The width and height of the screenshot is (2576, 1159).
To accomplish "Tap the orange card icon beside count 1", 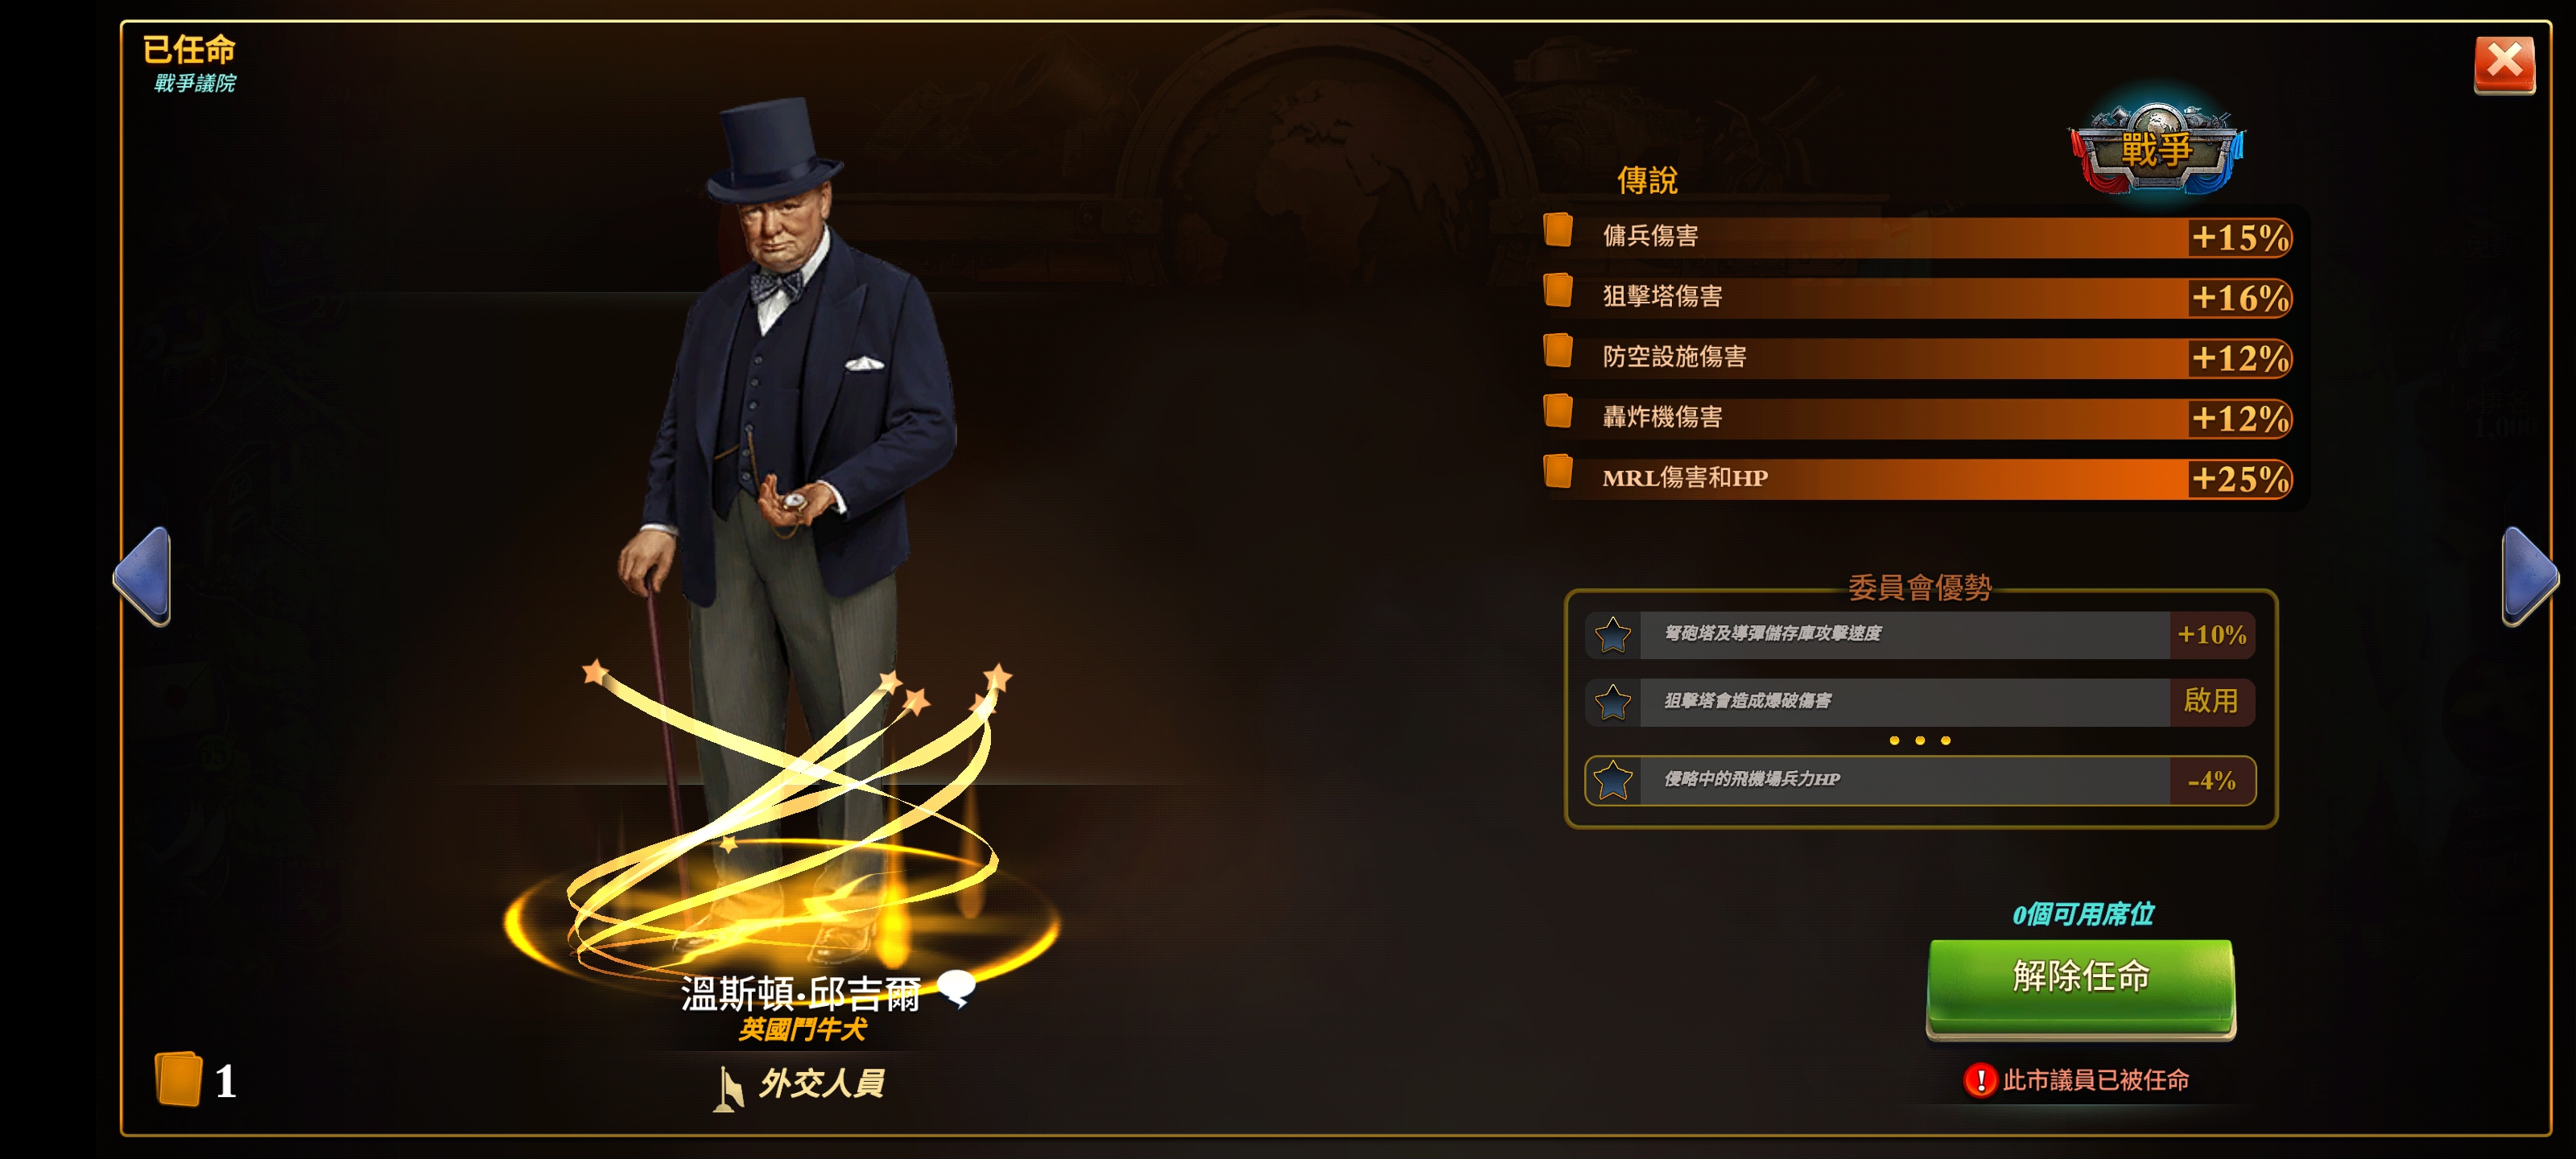I will [179, 1079].
